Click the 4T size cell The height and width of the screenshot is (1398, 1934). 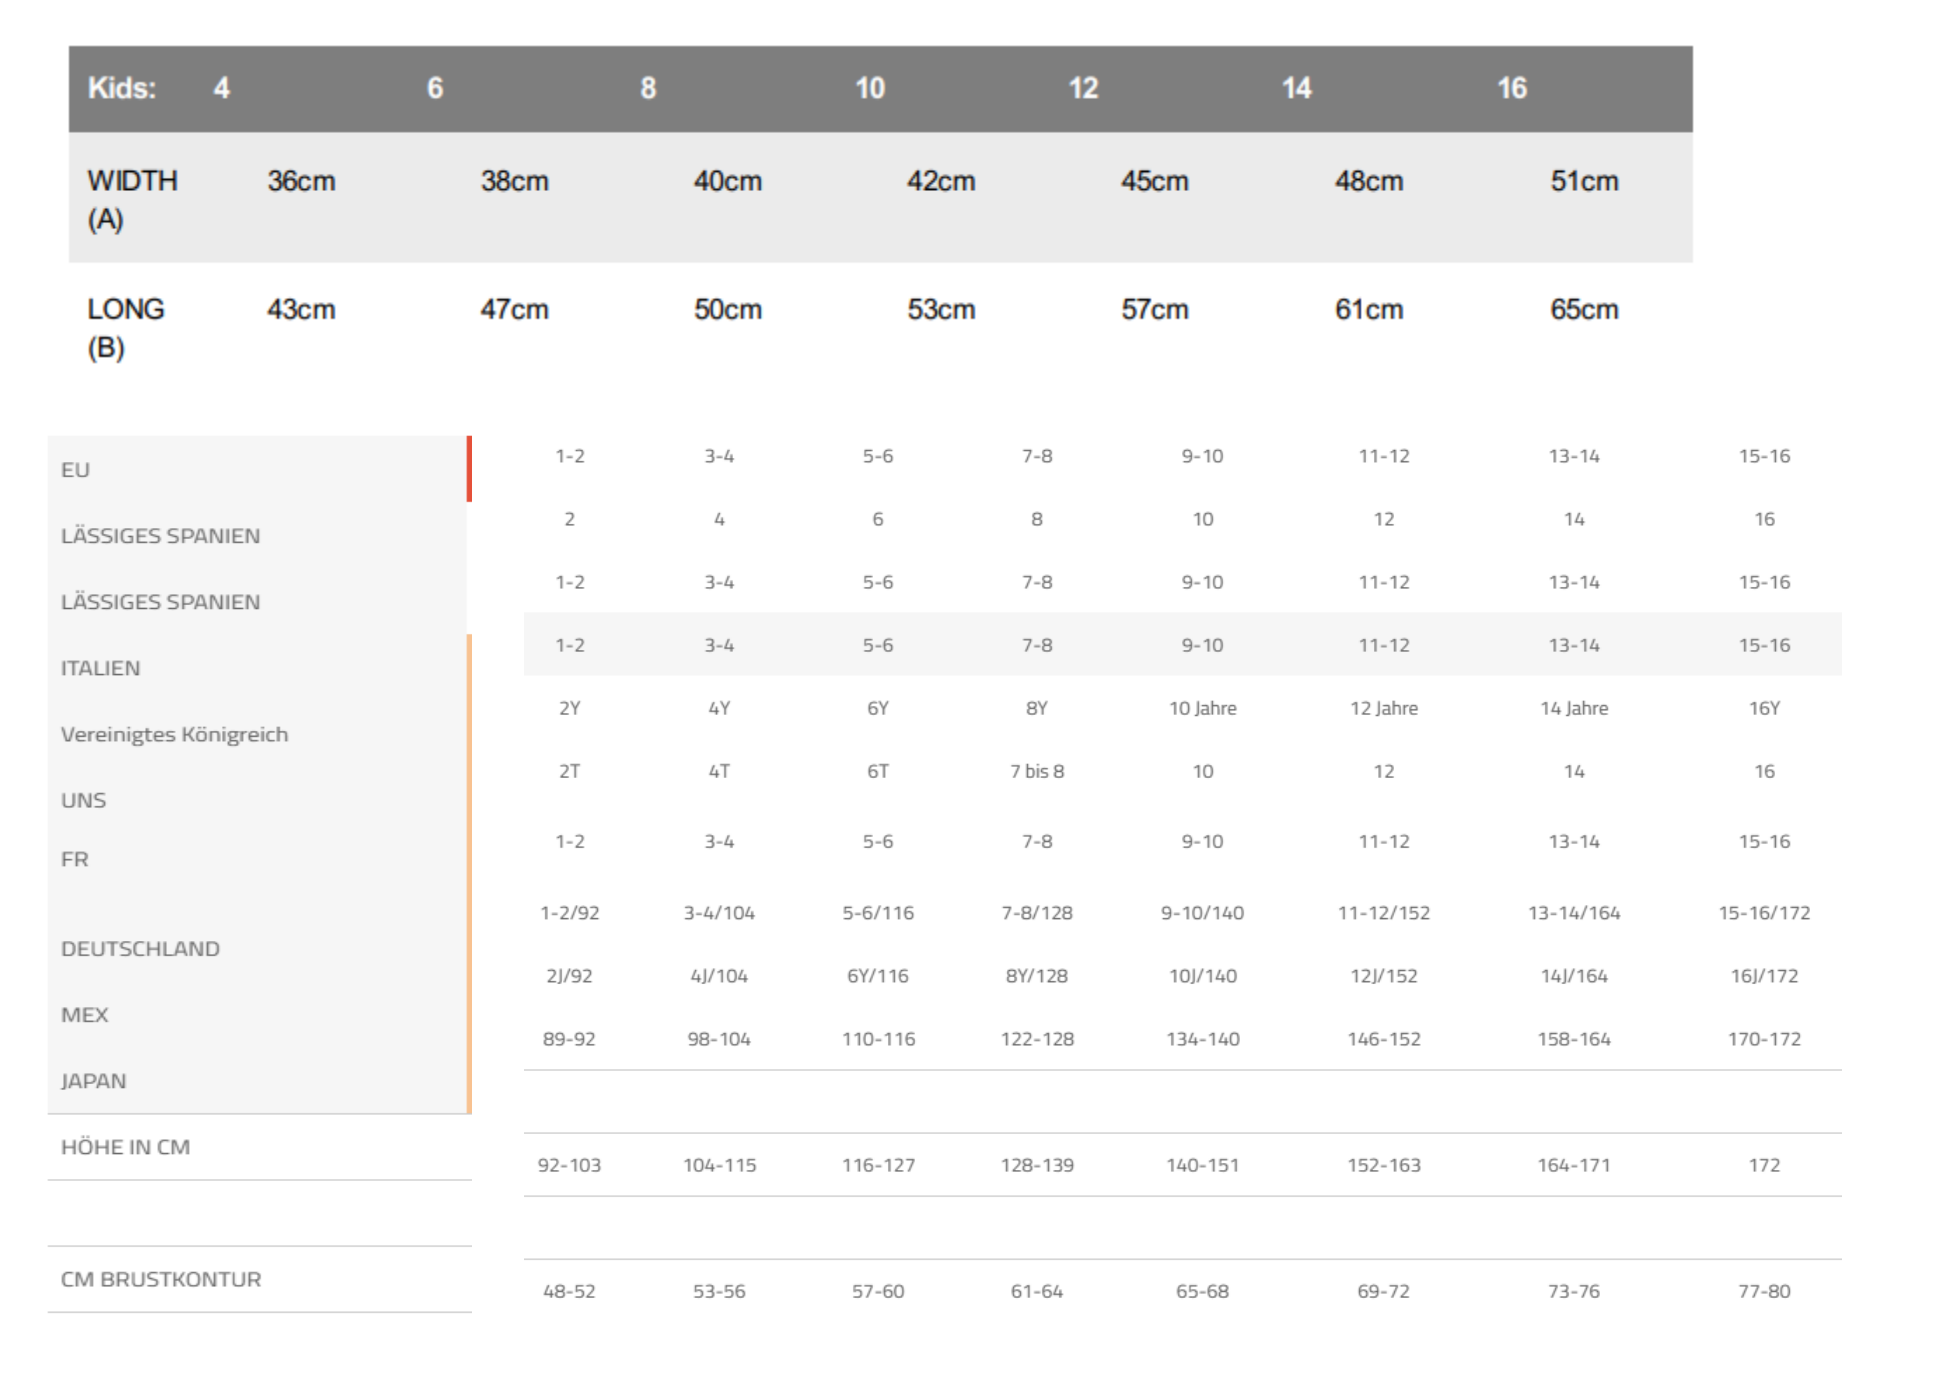(719, 771)
